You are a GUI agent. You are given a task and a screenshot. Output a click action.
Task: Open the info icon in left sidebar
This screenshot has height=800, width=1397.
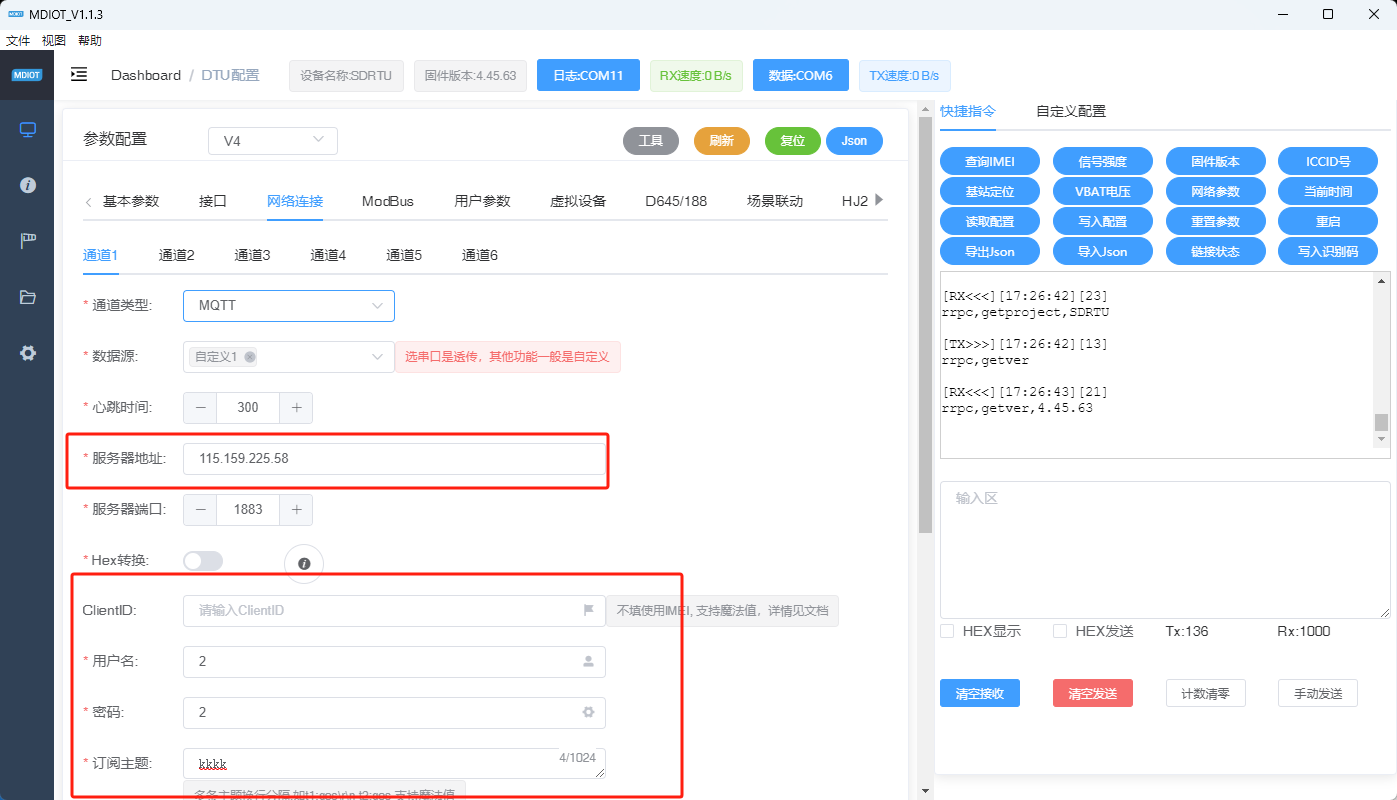coord(27,185)
